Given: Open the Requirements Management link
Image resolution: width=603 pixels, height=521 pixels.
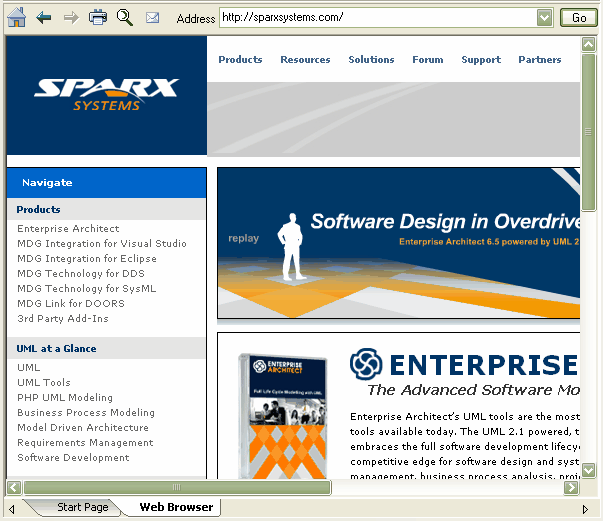Looking at the screenshot, I should pyautogui.click(x=85, y=442).
